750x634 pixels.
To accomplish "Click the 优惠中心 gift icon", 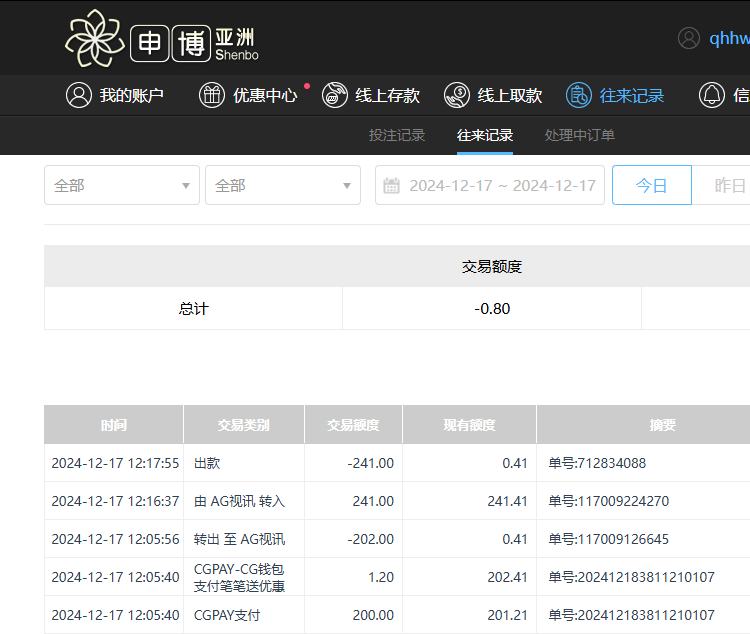I will [x=212, y=95].
